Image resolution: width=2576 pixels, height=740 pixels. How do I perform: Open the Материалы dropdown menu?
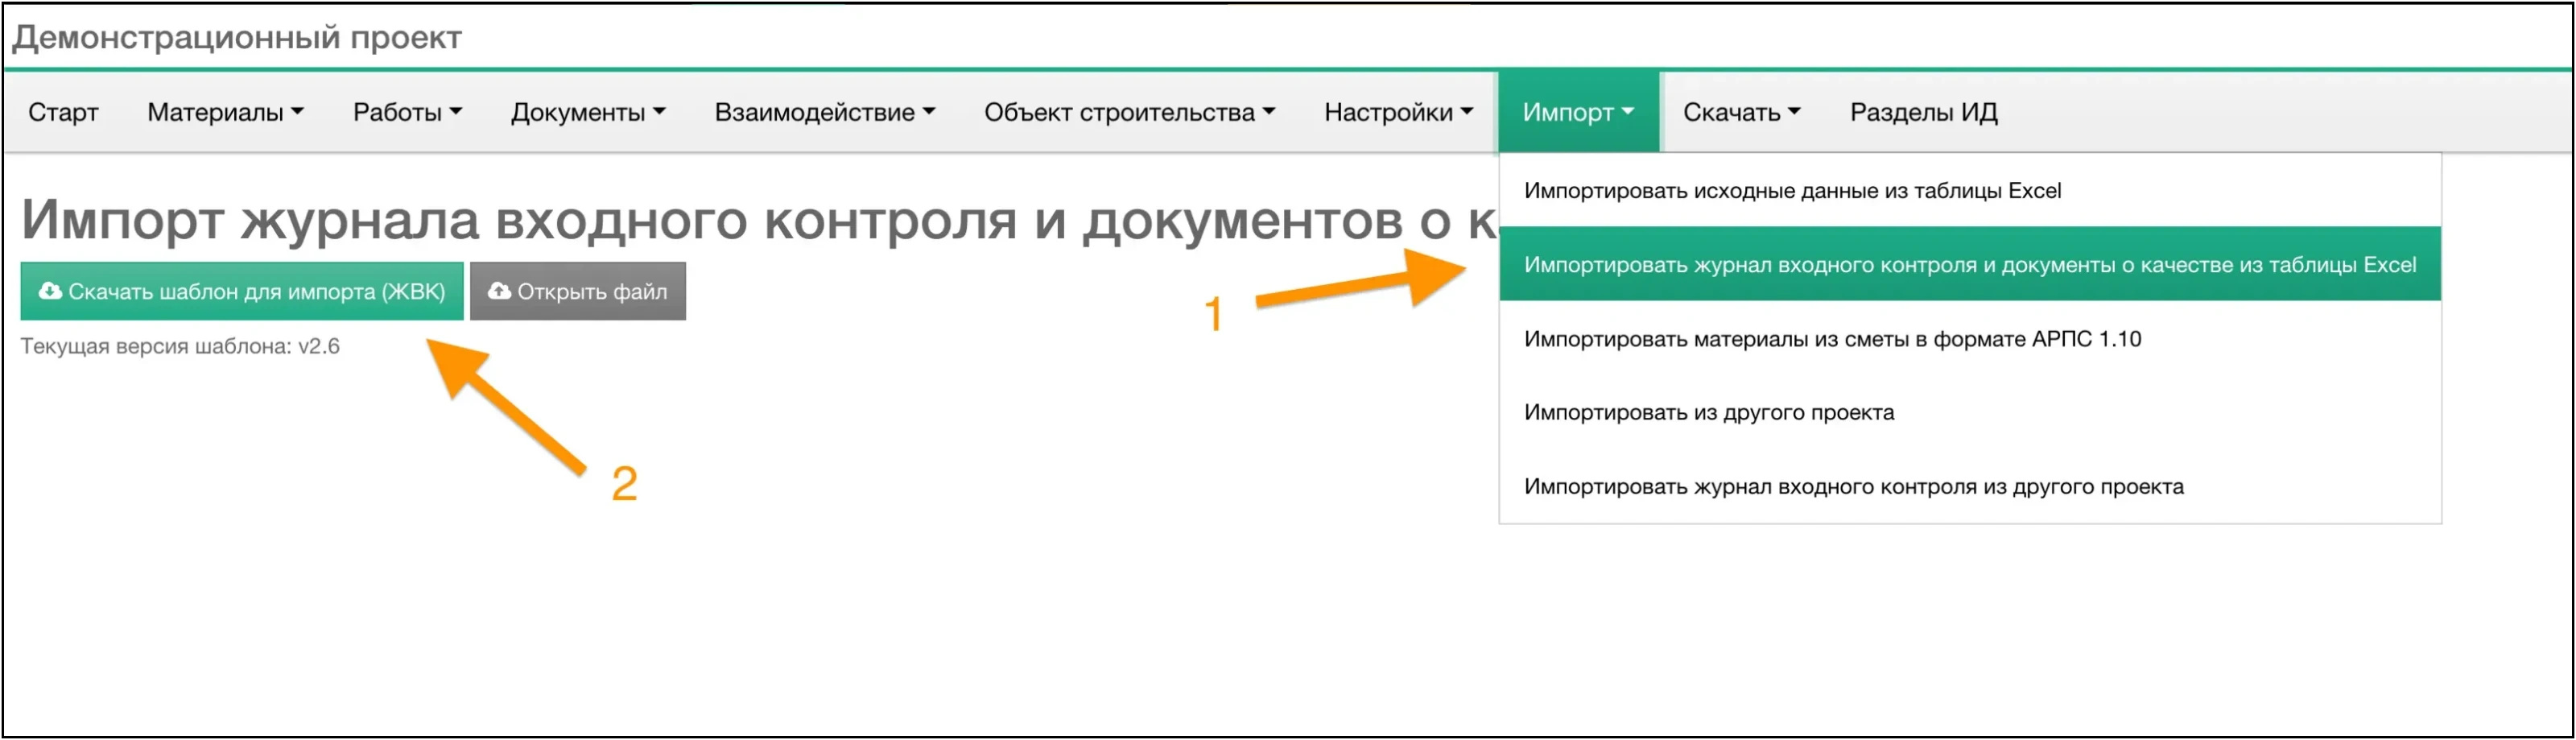[225, 112]
